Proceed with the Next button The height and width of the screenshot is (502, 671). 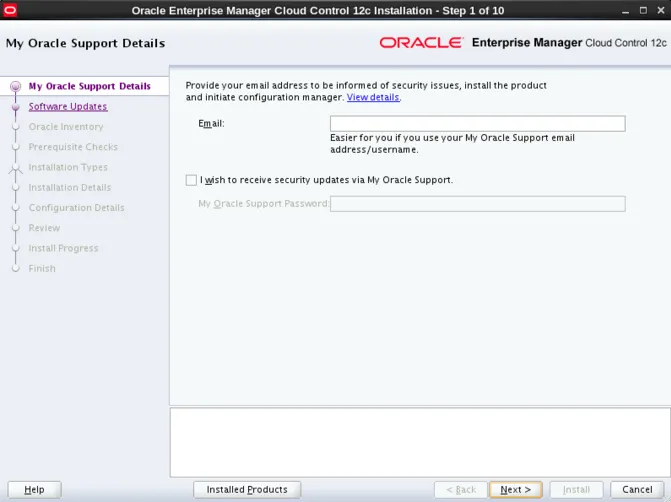pos(516,490)
